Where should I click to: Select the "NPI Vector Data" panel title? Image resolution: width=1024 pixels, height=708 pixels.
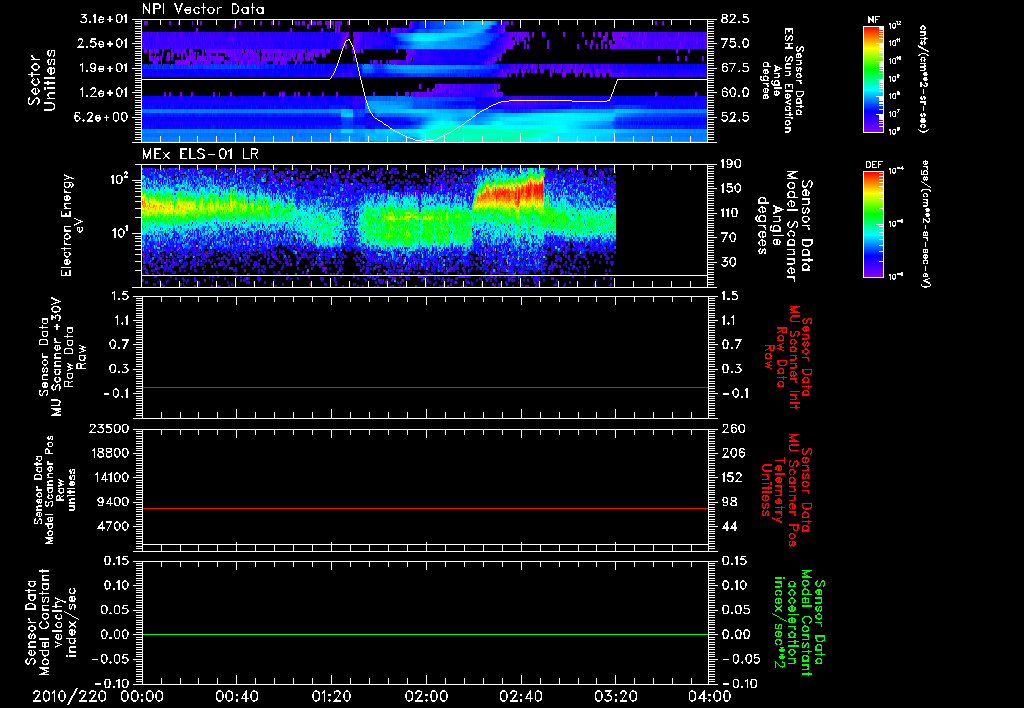pos(203,9)
